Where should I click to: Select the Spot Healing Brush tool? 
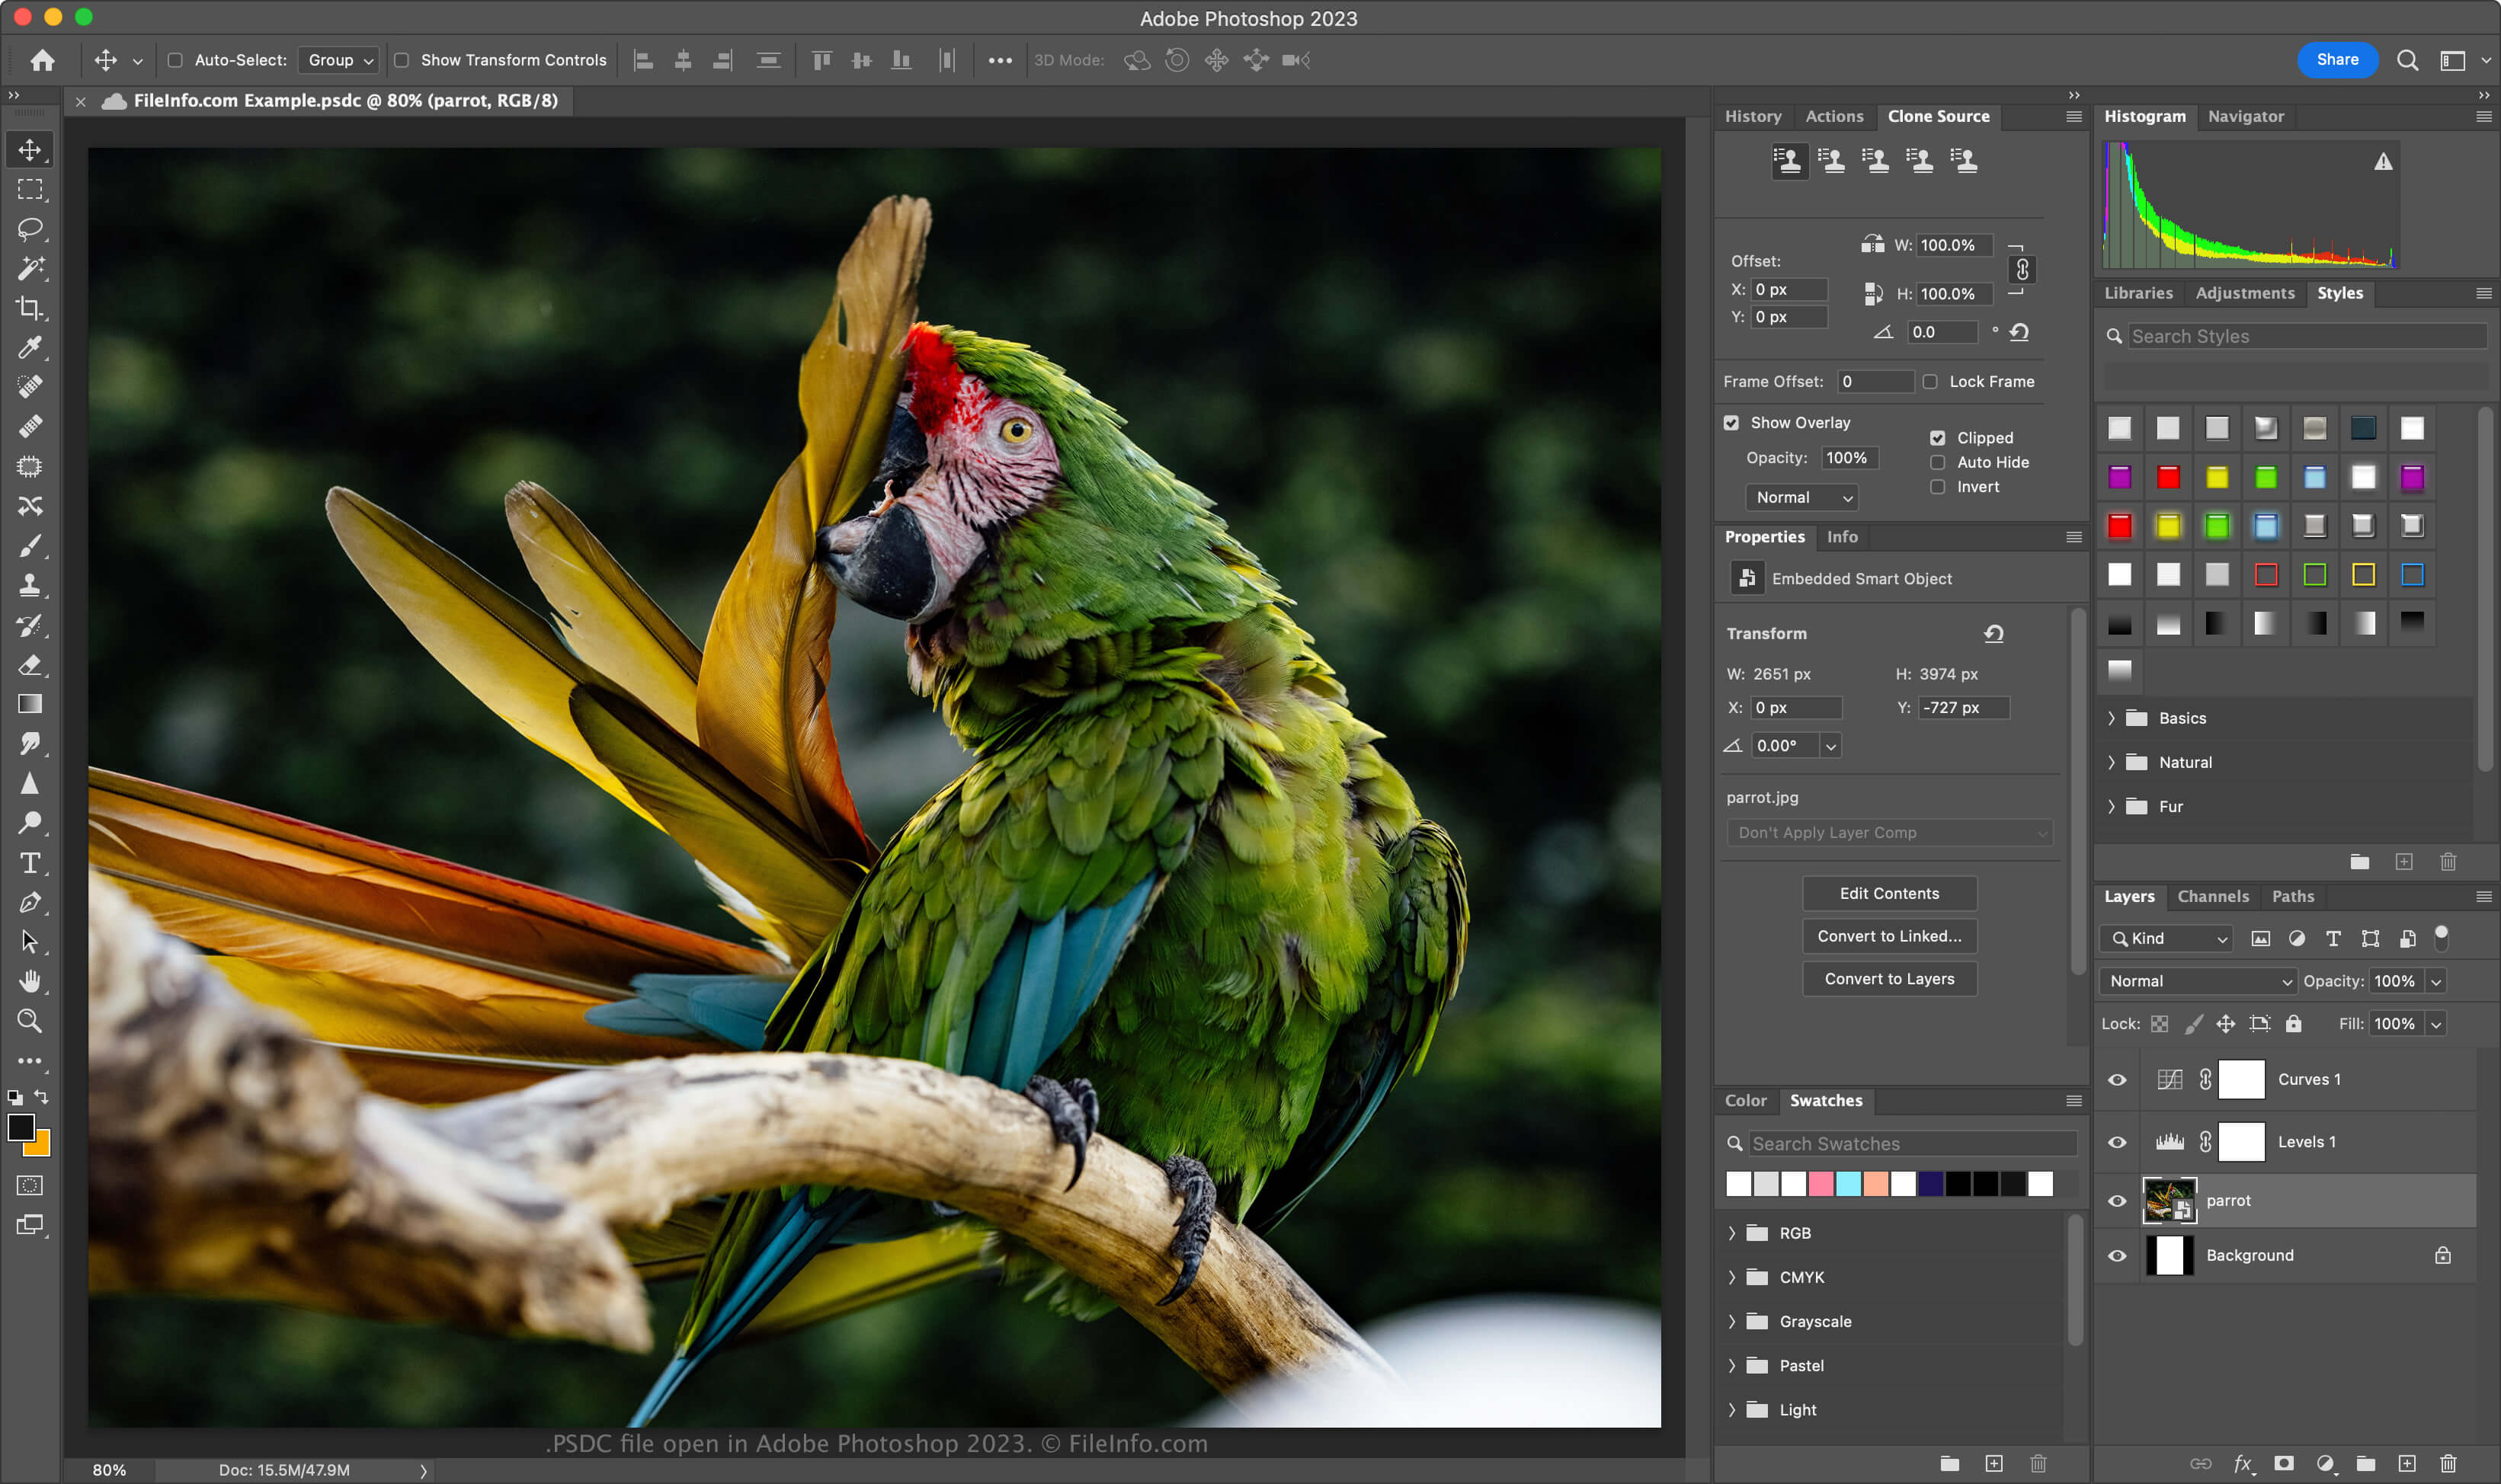[x=30, y=387]
